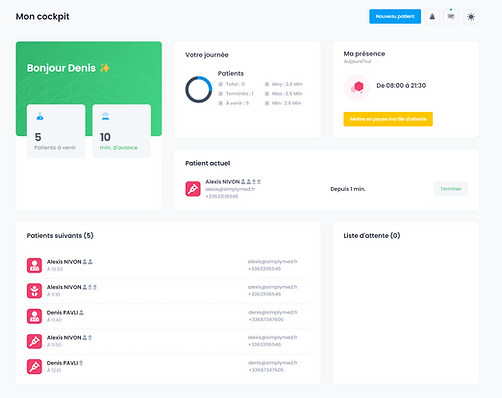Click the 10 min. d'avance card

(122, 131)
